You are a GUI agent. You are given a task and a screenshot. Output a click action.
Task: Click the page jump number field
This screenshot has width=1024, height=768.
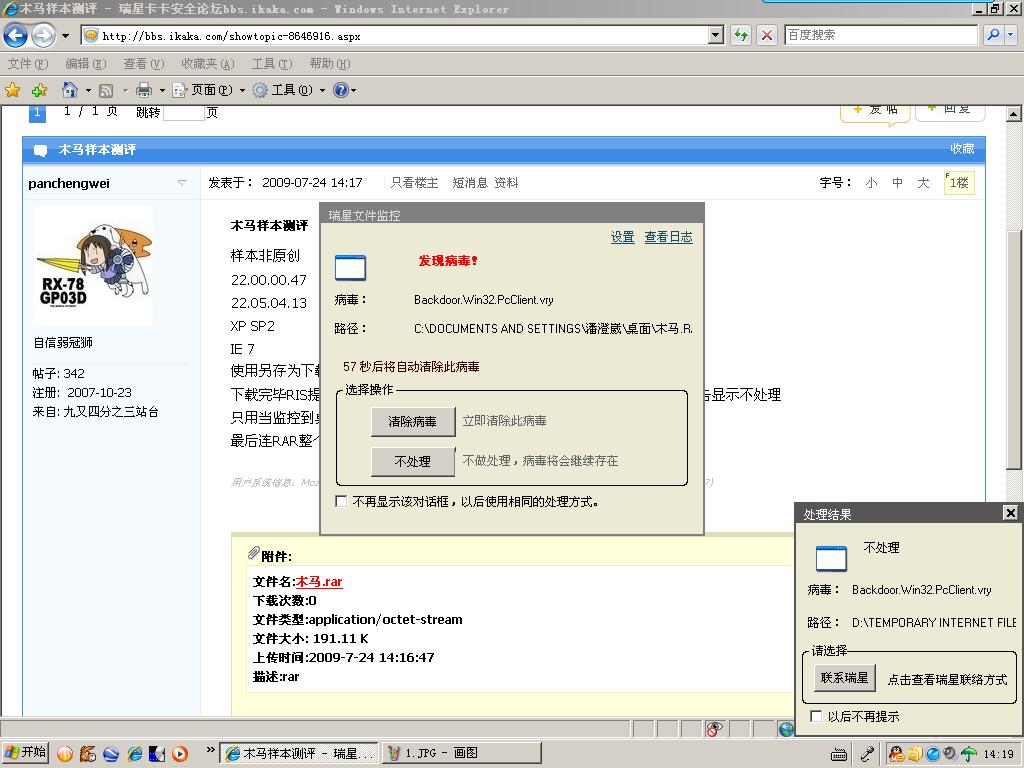click(x=184, y=112)
